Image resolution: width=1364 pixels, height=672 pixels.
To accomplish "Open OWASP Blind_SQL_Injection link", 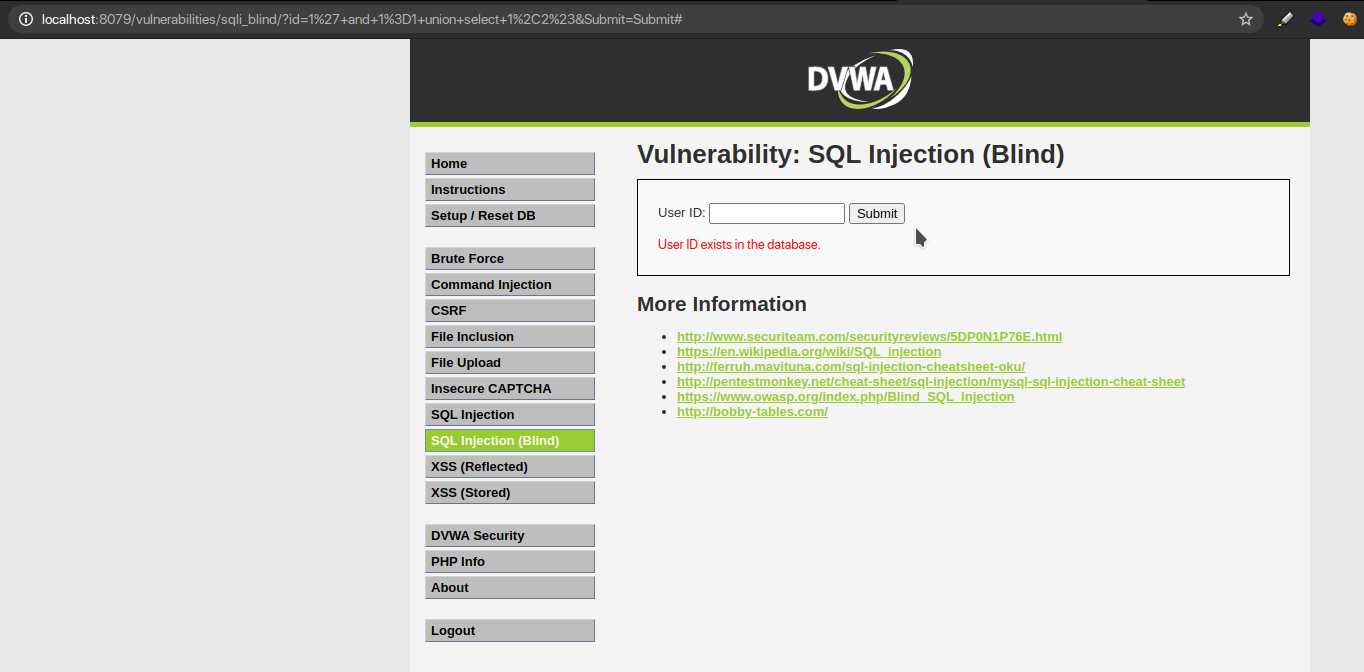I will pos(845,397).
